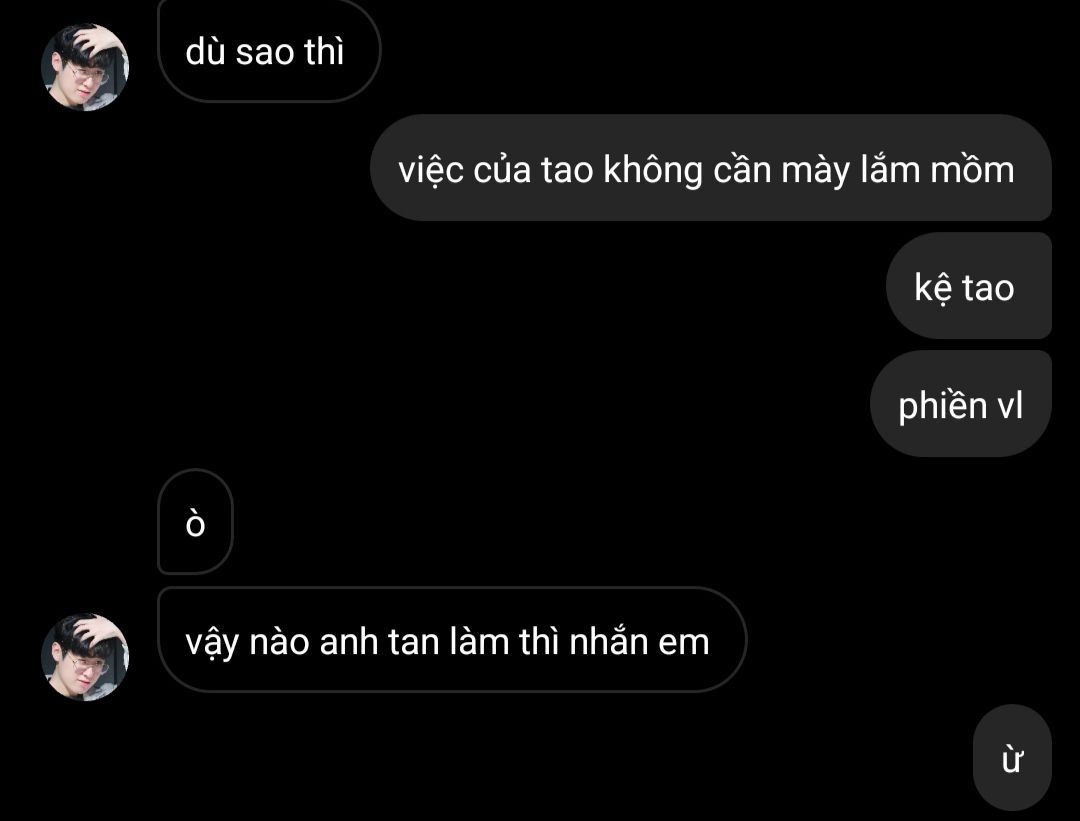Tap the "việc của tao không cần mày lắm mồm" message
This screenshot has height=821, width=1080.
711,168
